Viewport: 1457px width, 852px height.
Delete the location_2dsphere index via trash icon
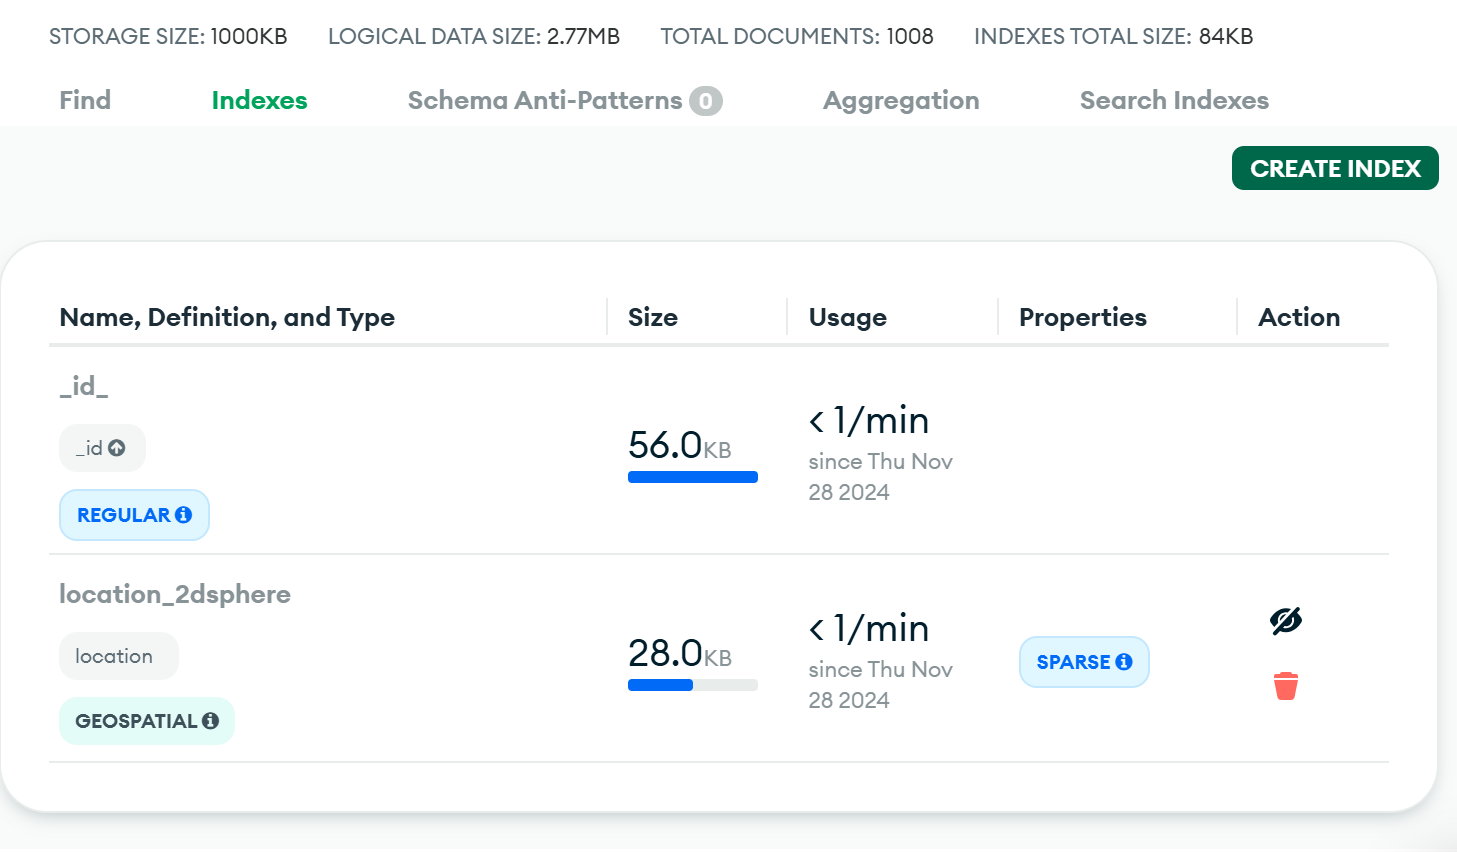pos(1285,686)
